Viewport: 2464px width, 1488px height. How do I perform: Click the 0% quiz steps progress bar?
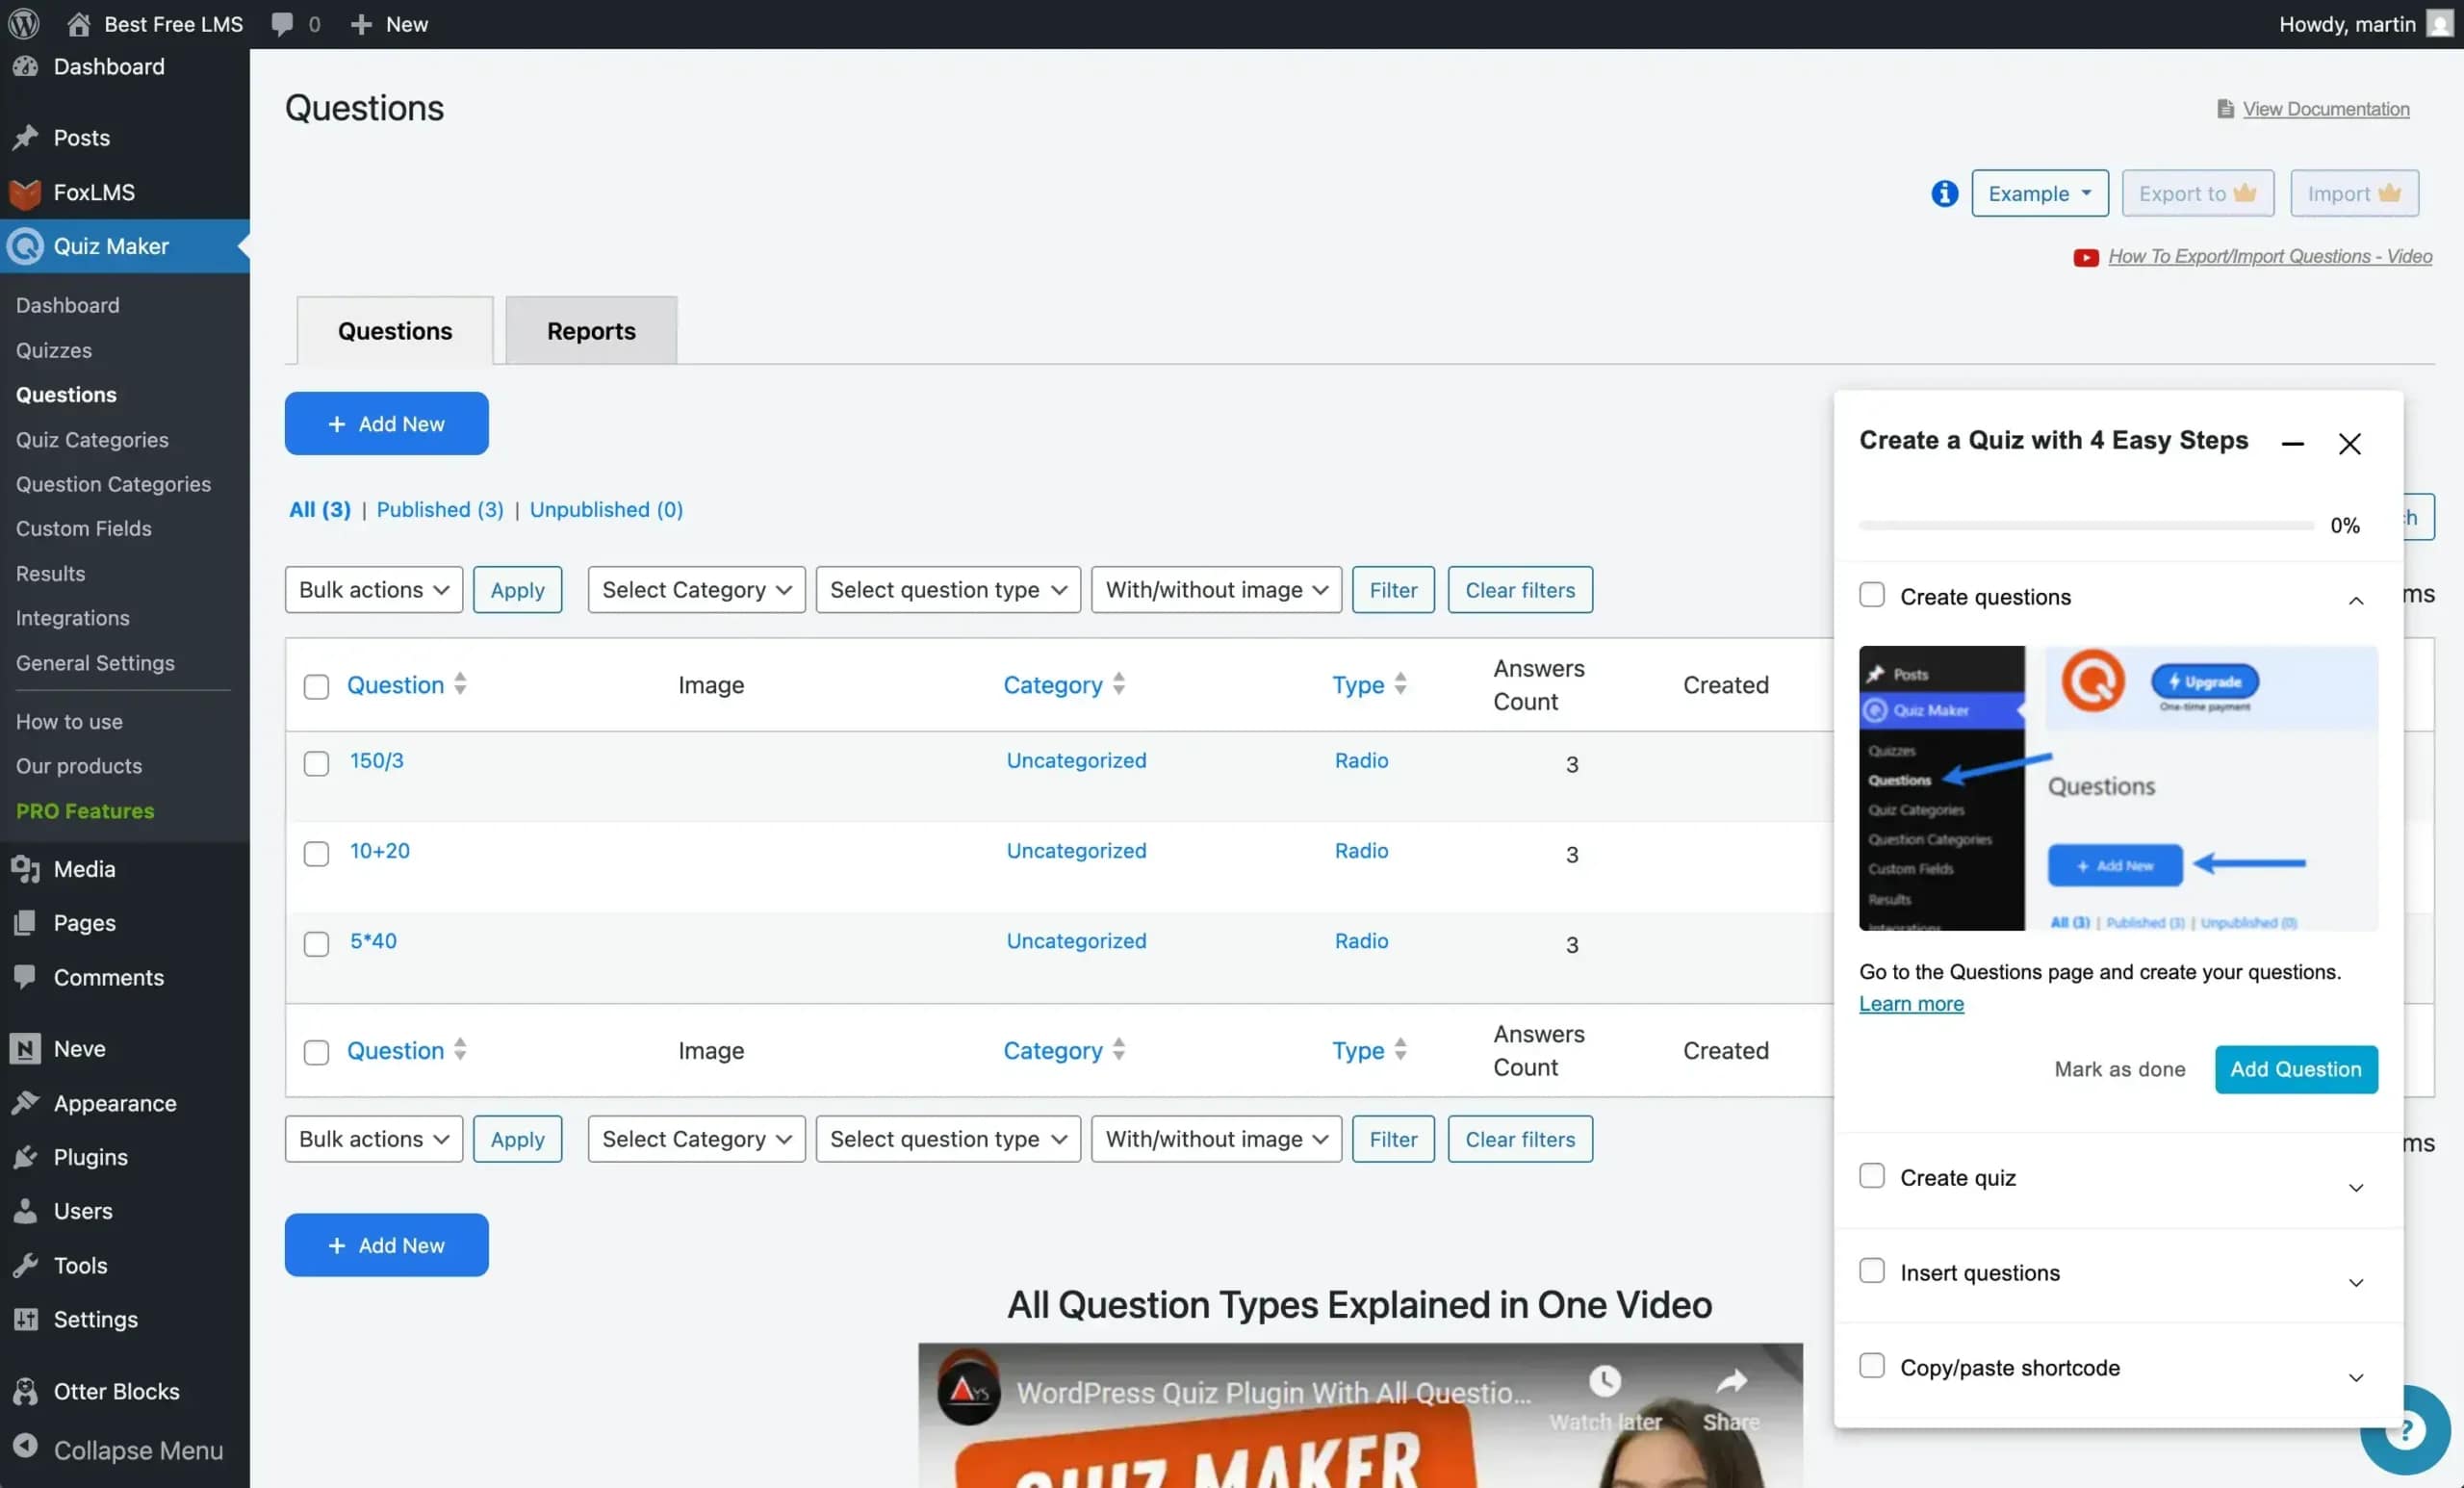2086,525
